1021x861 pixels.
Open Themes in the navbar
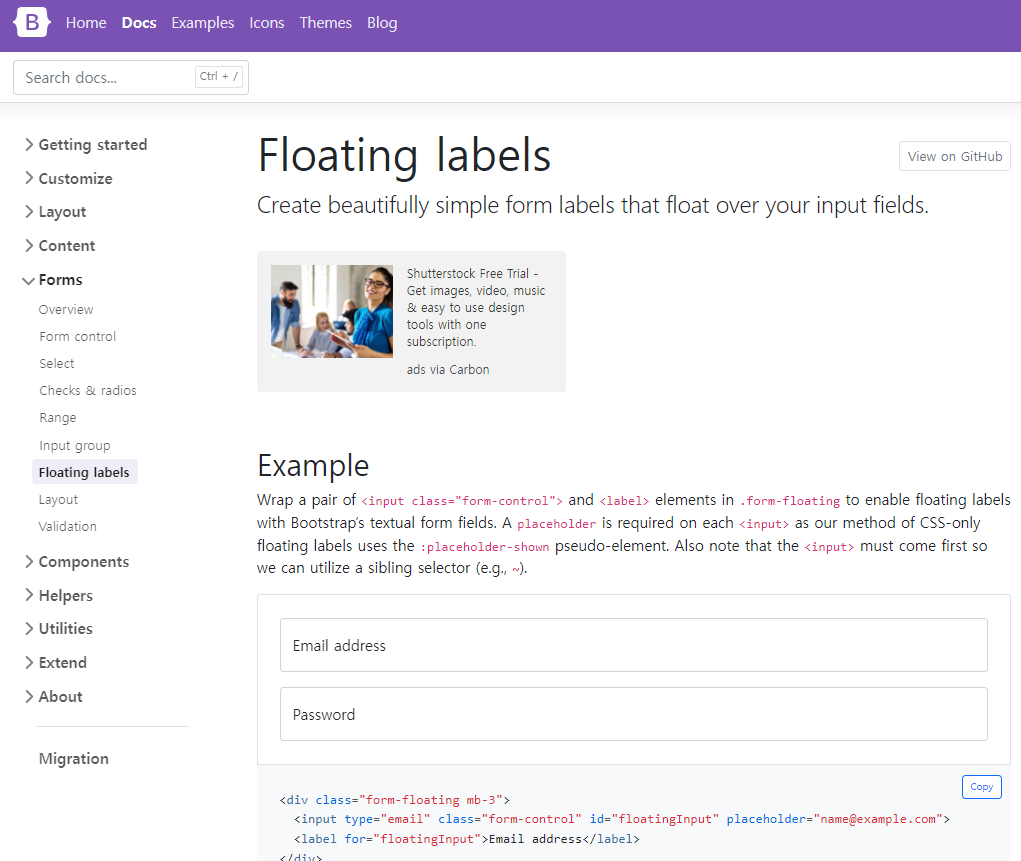click(x=326, y=23)
